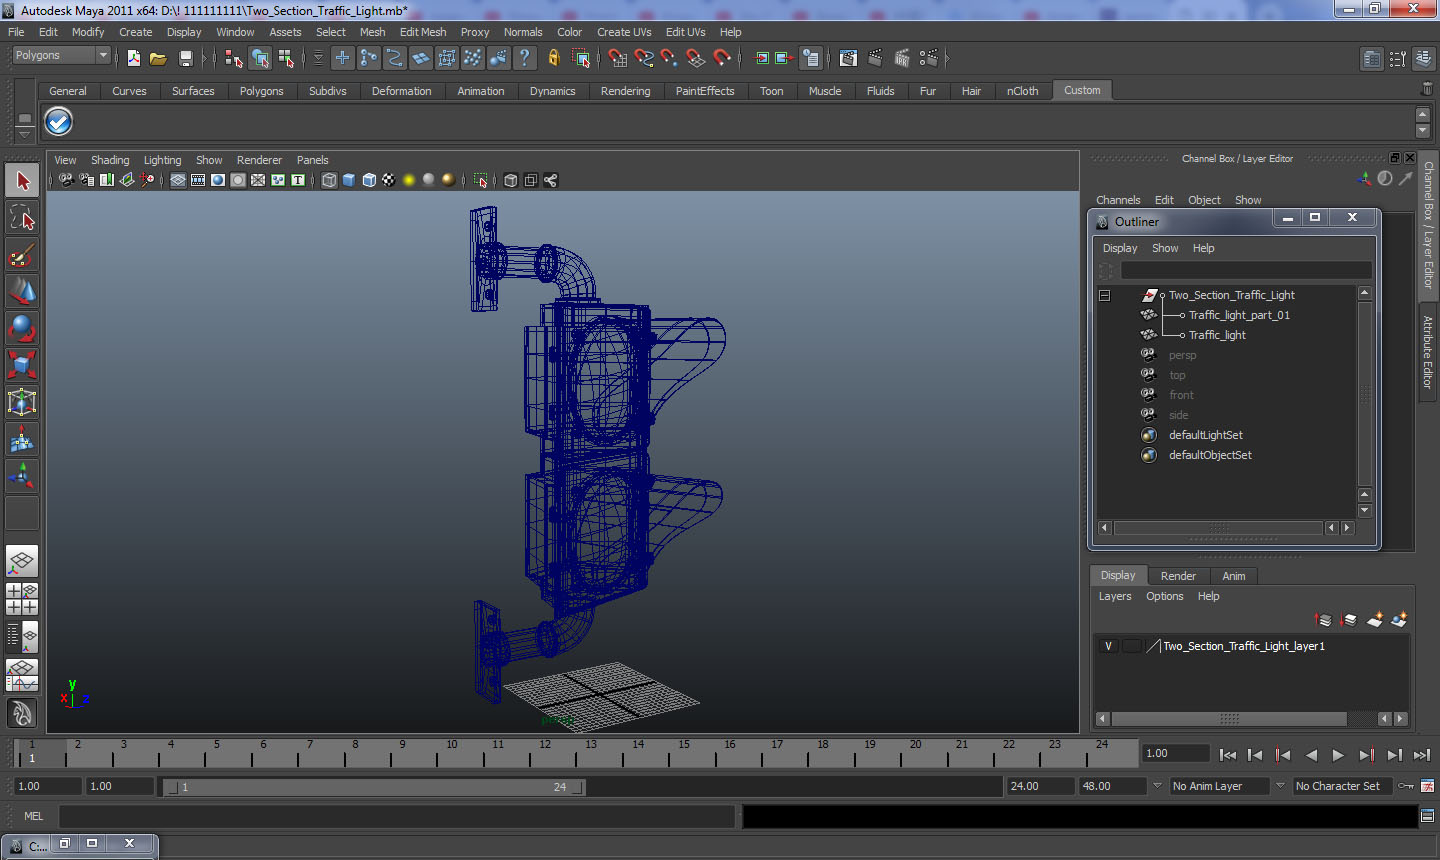The width and height of the screenshot is (1440, 860).
Task: Activate the Rotate tool sphere icon
Action: (22, 328)
